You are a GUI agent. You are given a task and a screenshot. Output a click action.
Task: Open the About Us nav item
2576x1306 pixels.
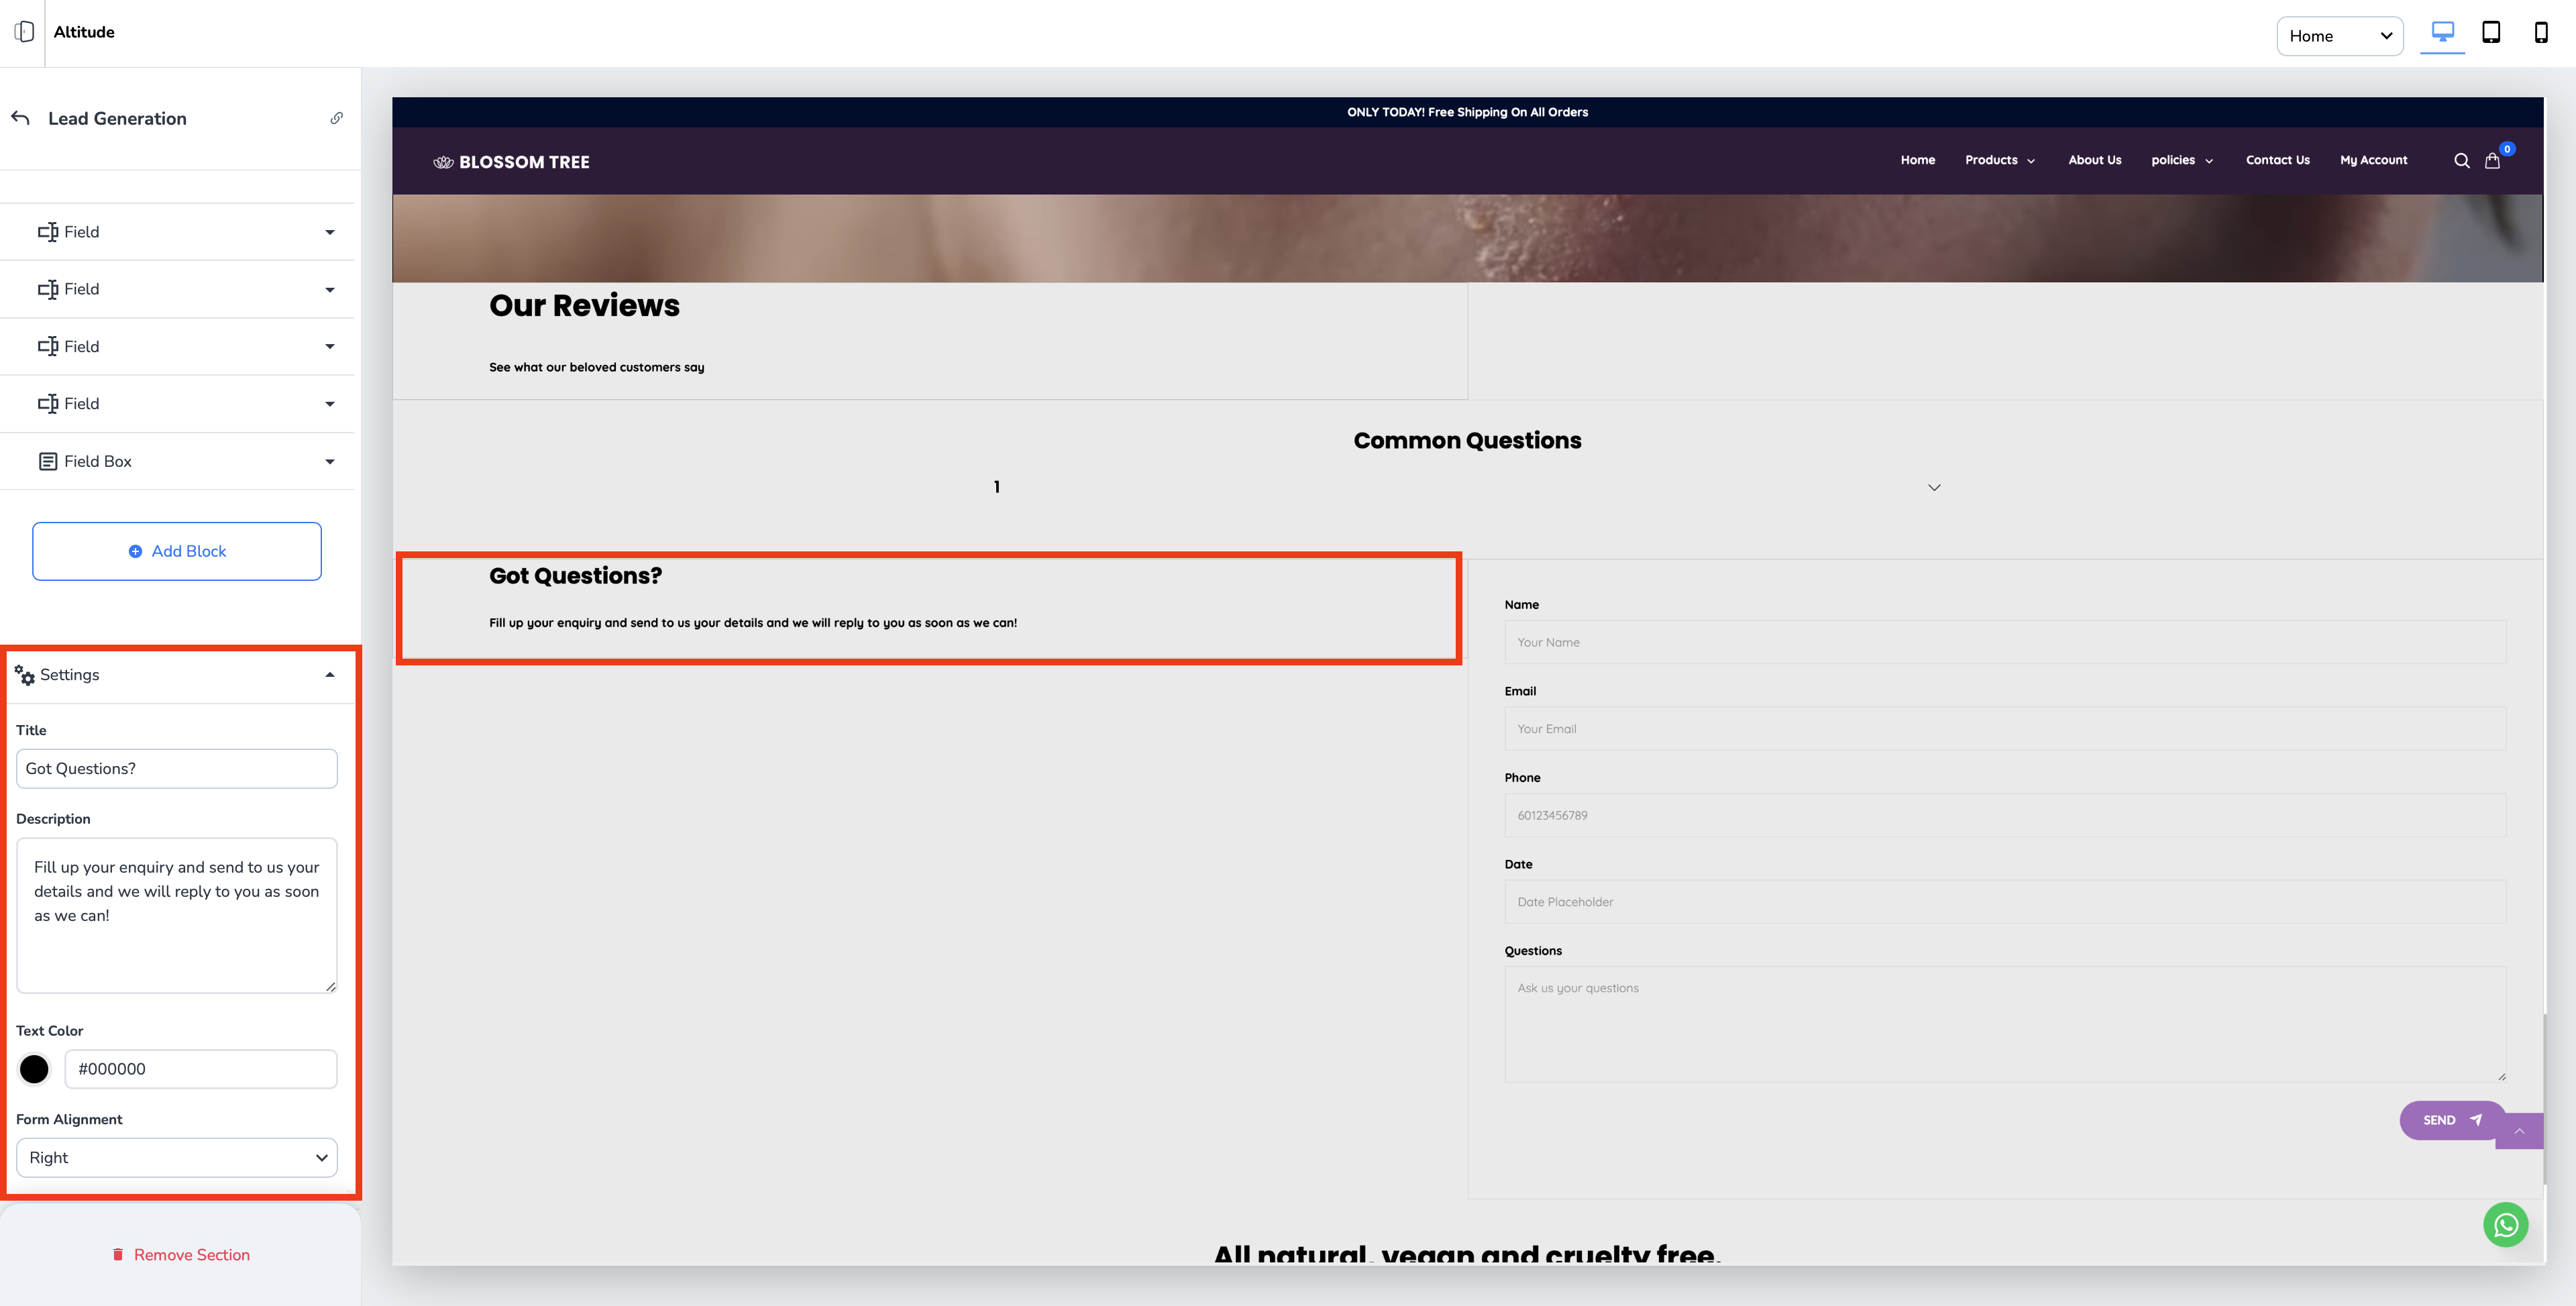tap(2094, 160)
